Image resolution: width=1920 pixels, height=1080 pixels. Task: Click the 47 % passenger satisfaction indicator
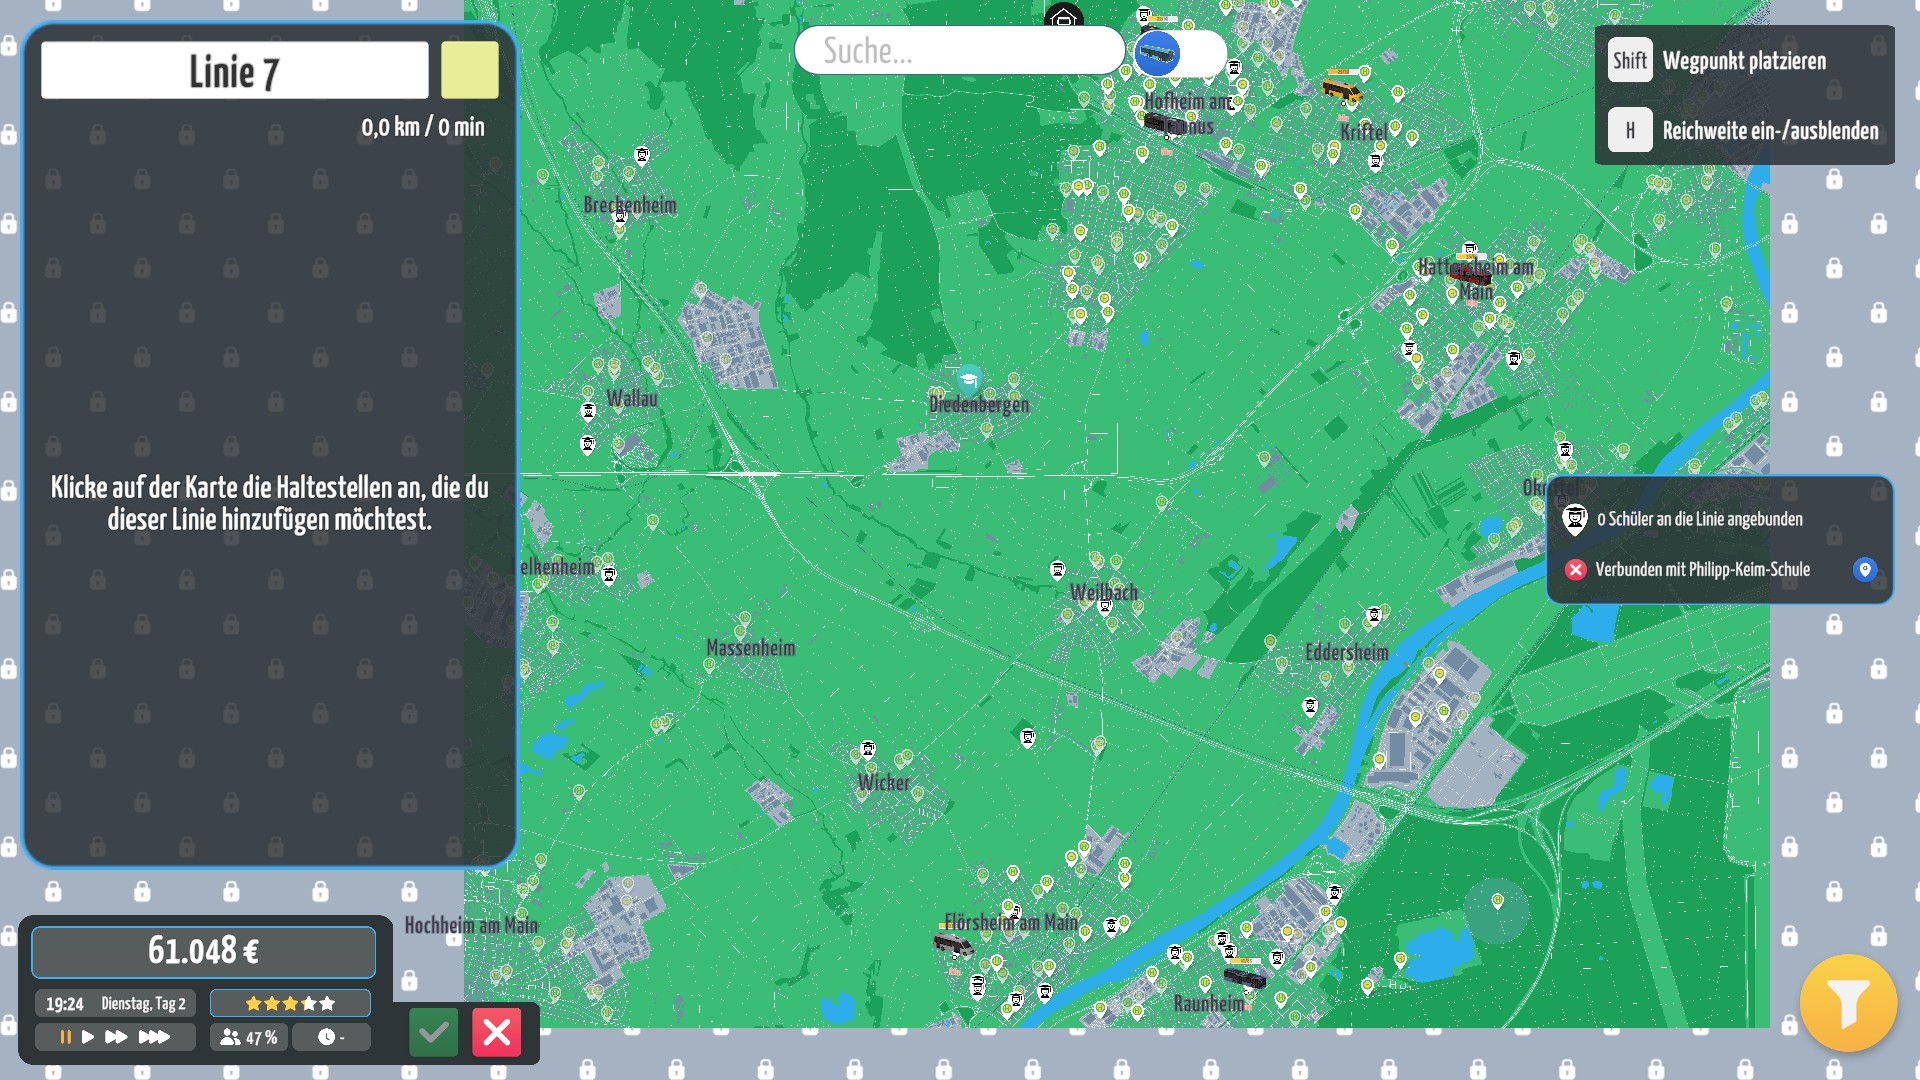tap(249, 1037)
